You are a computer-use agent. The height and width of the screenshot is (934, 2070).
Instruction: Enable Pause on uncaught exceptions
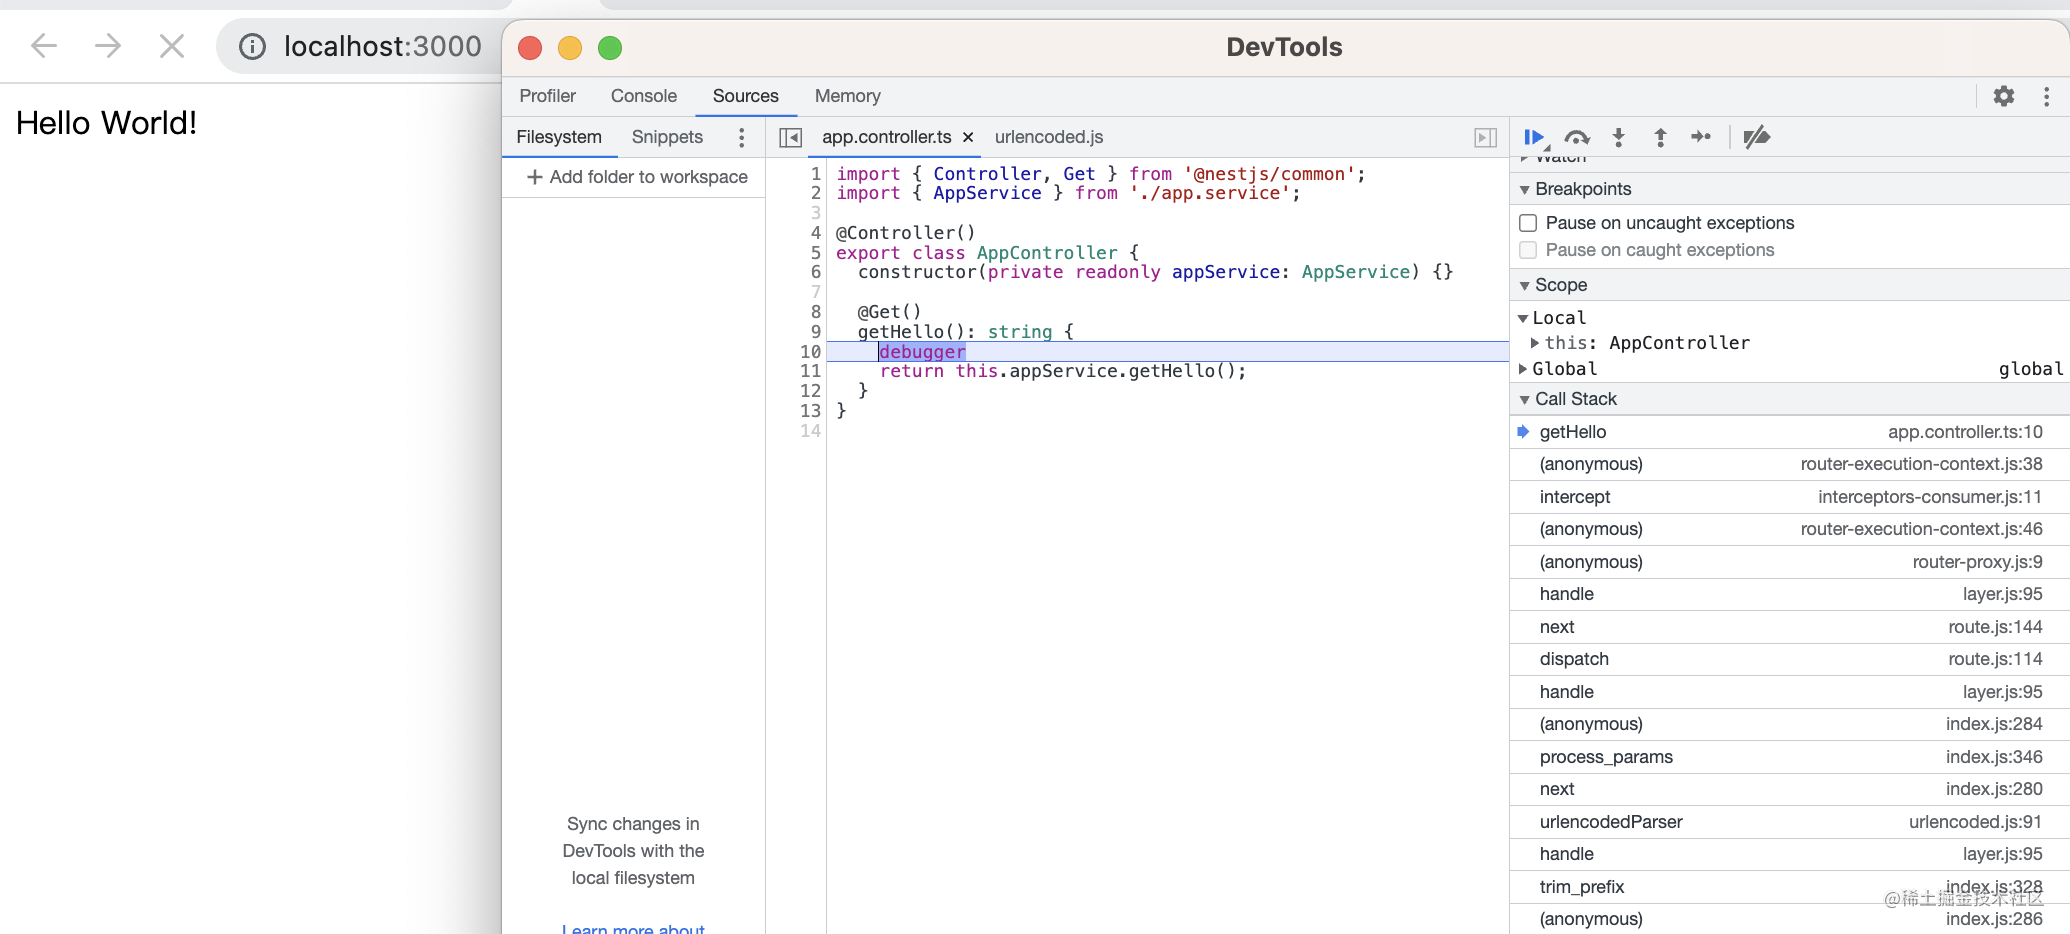point(1528,223)
